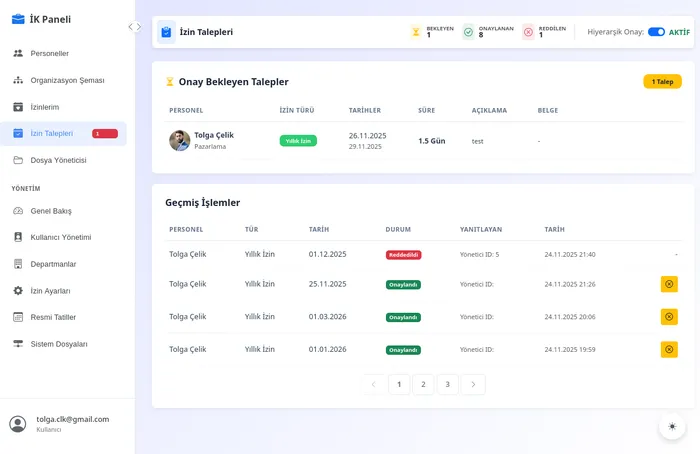Toggle the Hiyerarşik Onay switch
This screenshot has width=700, height=454.
(656, 32)
